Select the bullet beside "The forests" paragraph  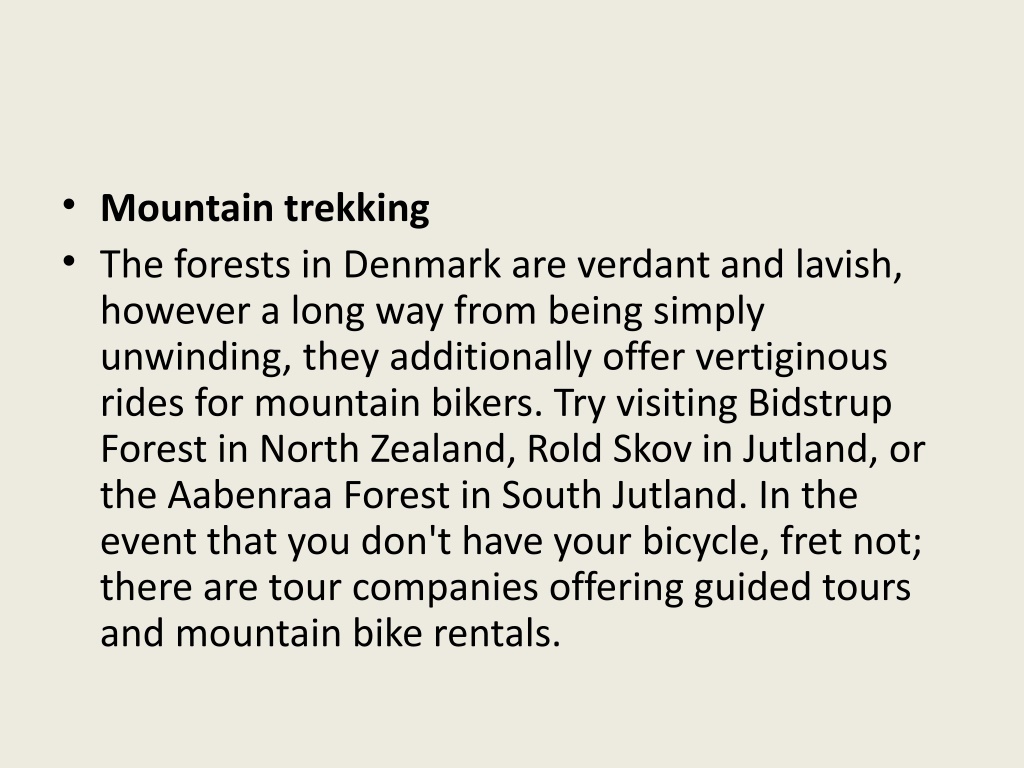(x=69, y=262)
